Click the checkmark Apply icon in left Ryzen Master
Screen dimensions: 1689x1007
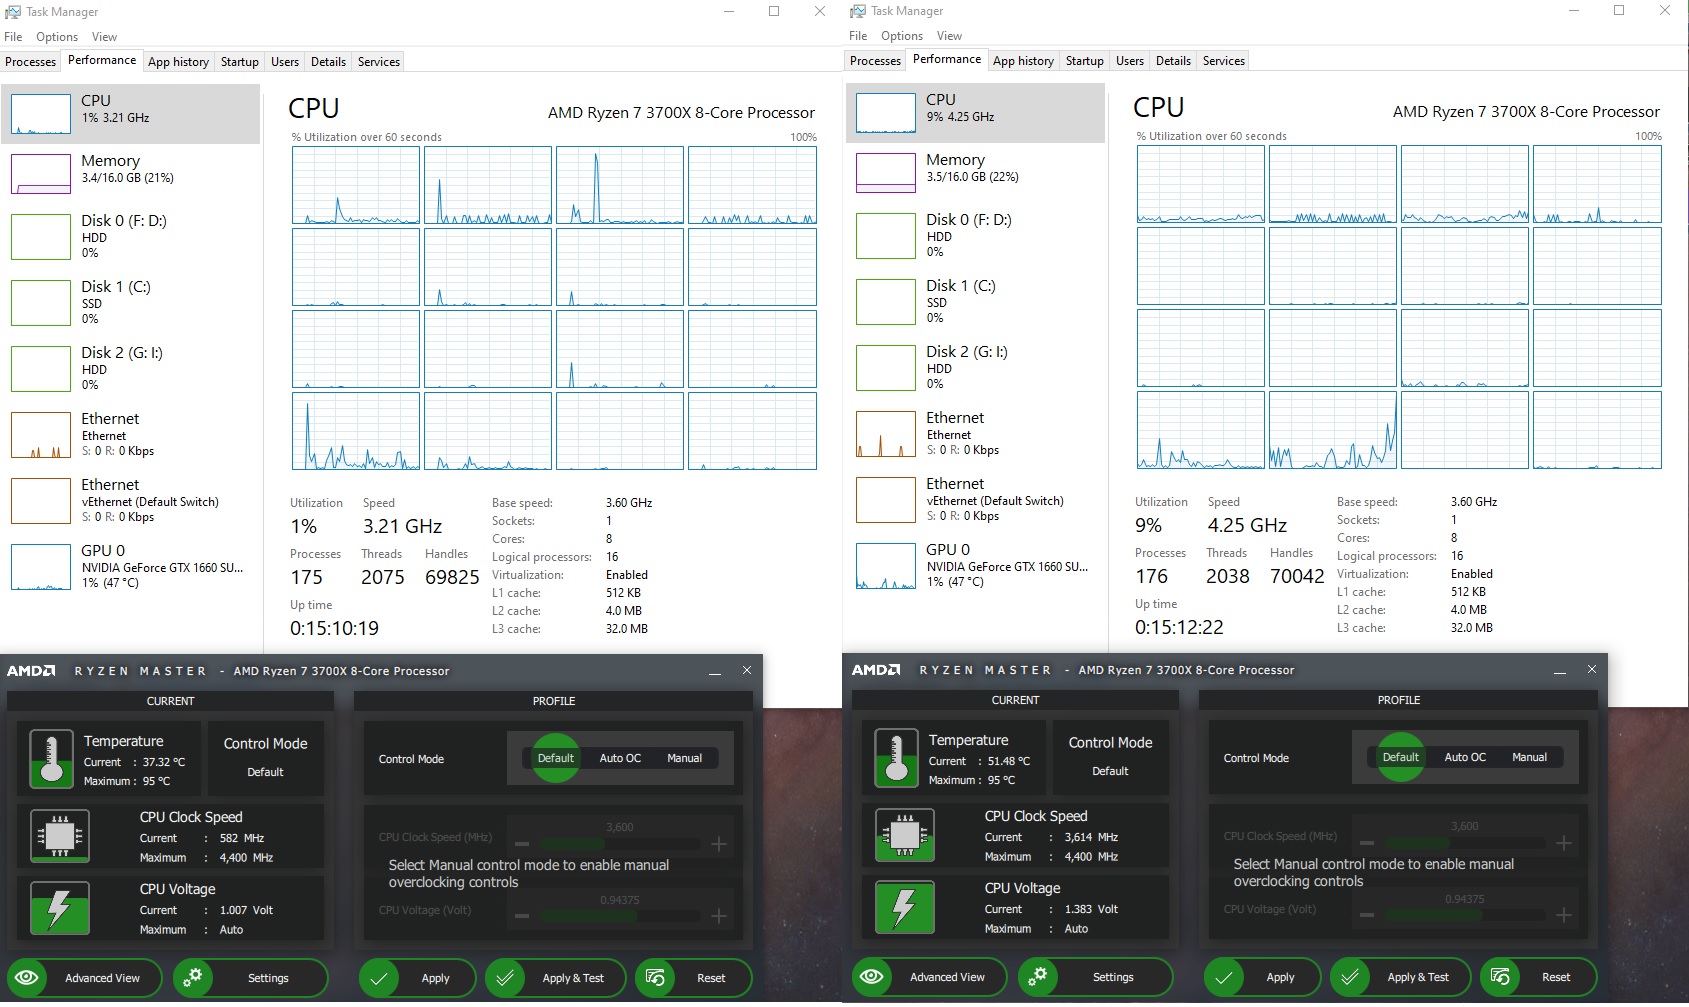[379, 978]
